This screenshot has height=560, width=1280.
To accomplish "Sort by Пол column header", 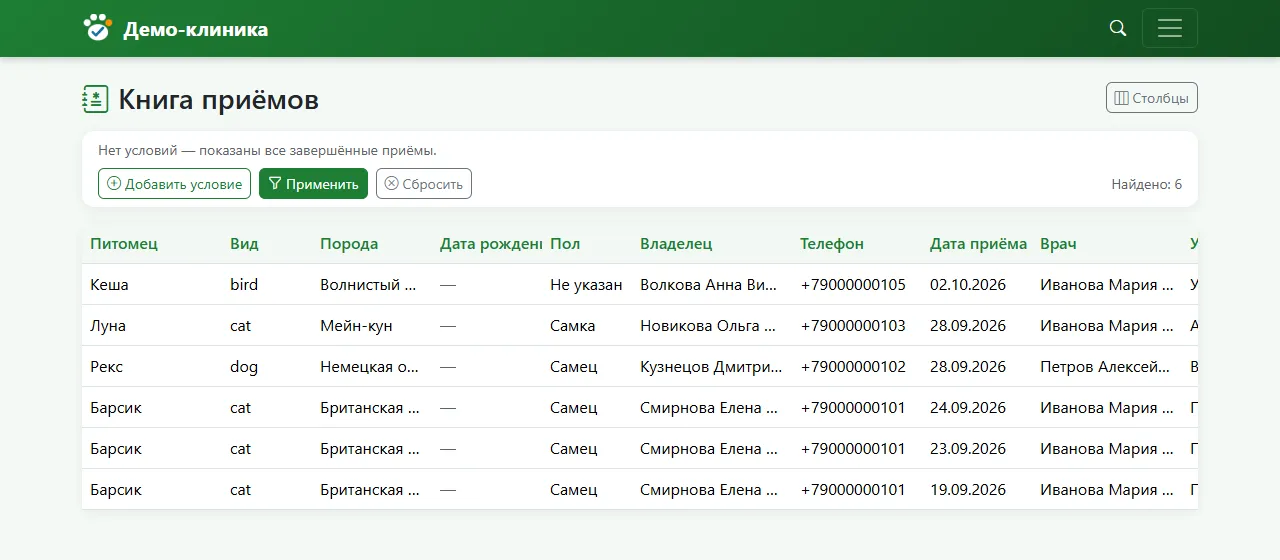I will pyautogui.click(x=565, y=244).
